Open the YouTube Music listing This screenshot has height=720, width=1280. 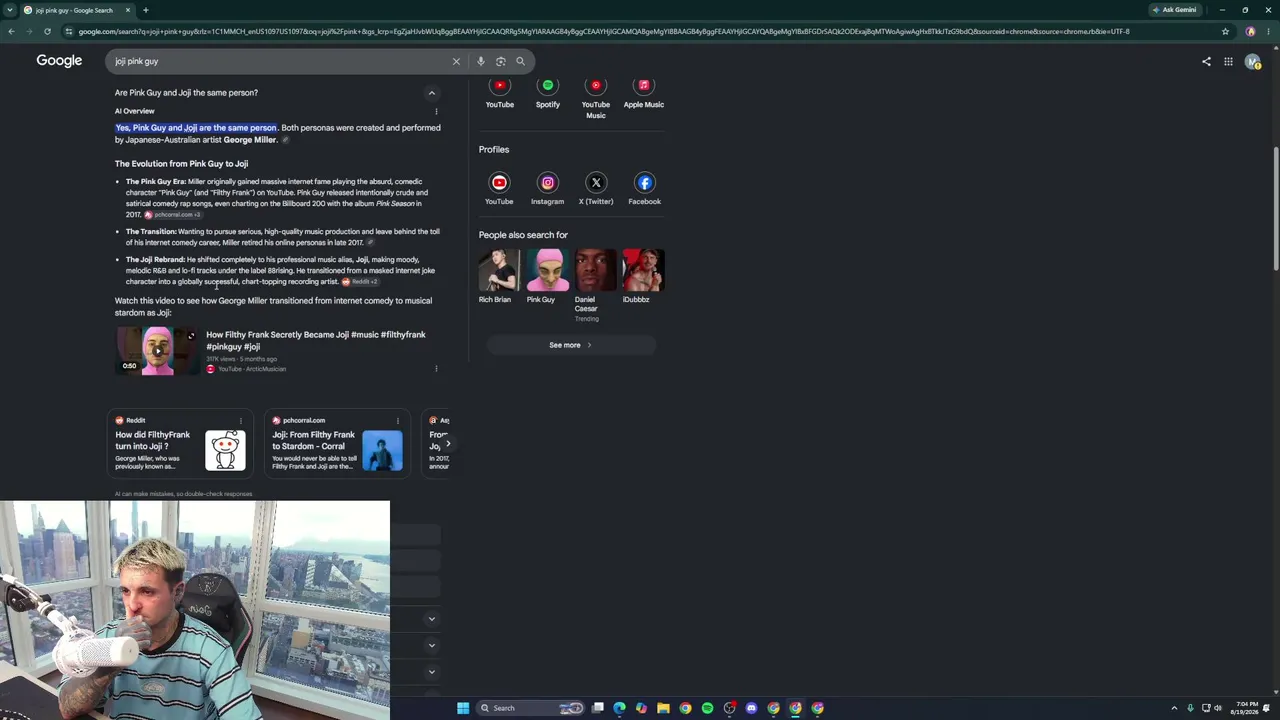(596, 98)
